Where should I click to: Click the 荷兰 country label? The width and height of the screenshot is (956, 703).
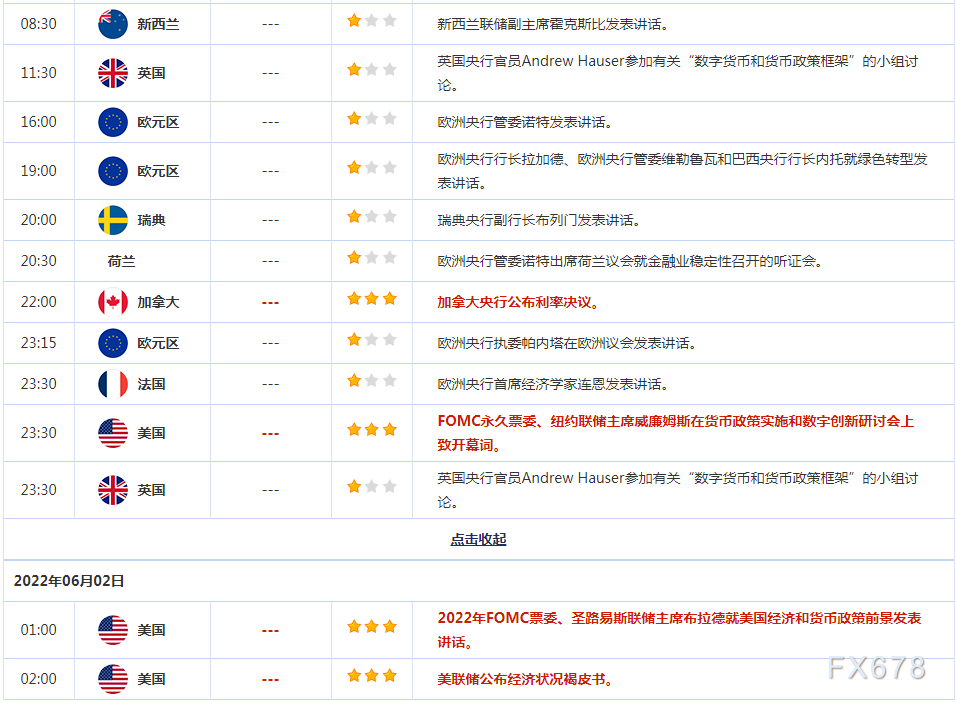(x=121, y=261)
